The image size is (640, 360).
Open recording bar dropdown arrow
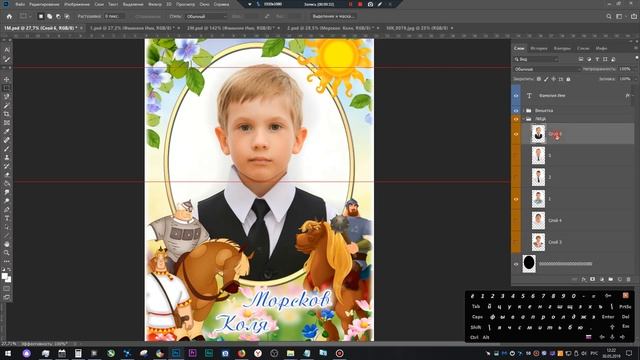(x=250, y=4)
